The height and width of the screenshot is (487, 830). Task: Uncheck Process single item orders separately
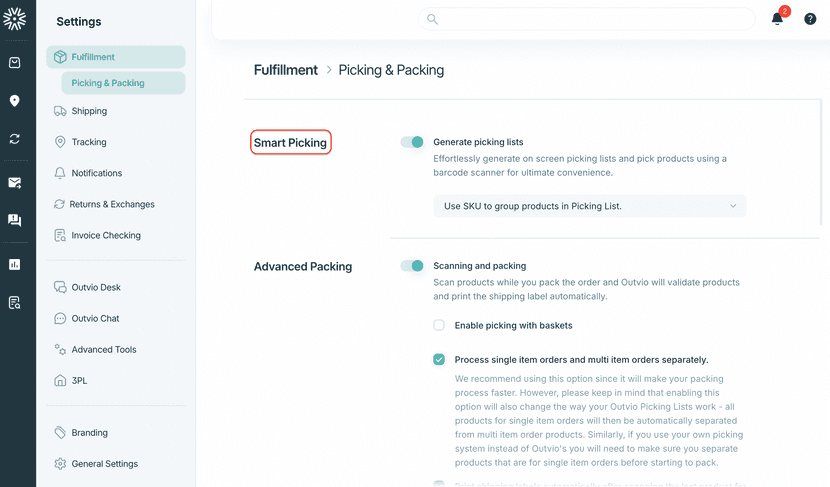[x=439, y=360]
